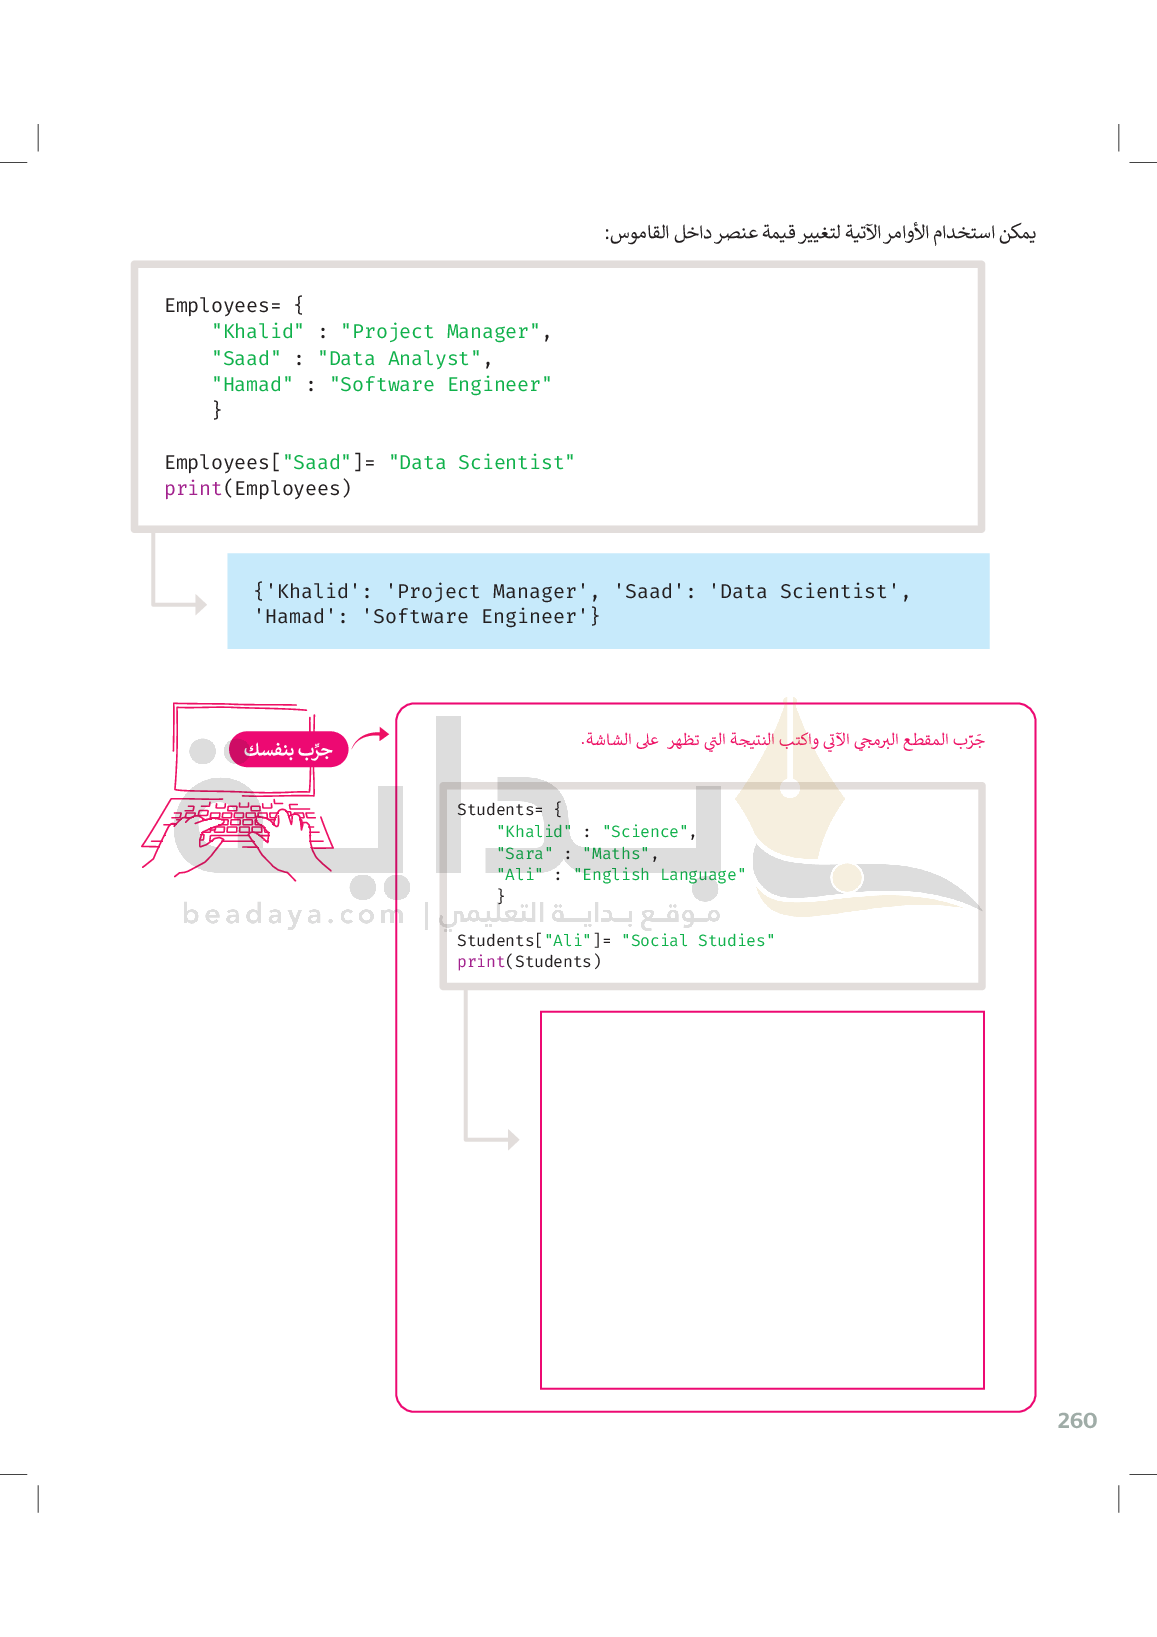Image resolution: width=1157 pixels, height=1637 pixels.
Task: Click the "Khalid" : "Project Manager" line
Action: point(381,332)
